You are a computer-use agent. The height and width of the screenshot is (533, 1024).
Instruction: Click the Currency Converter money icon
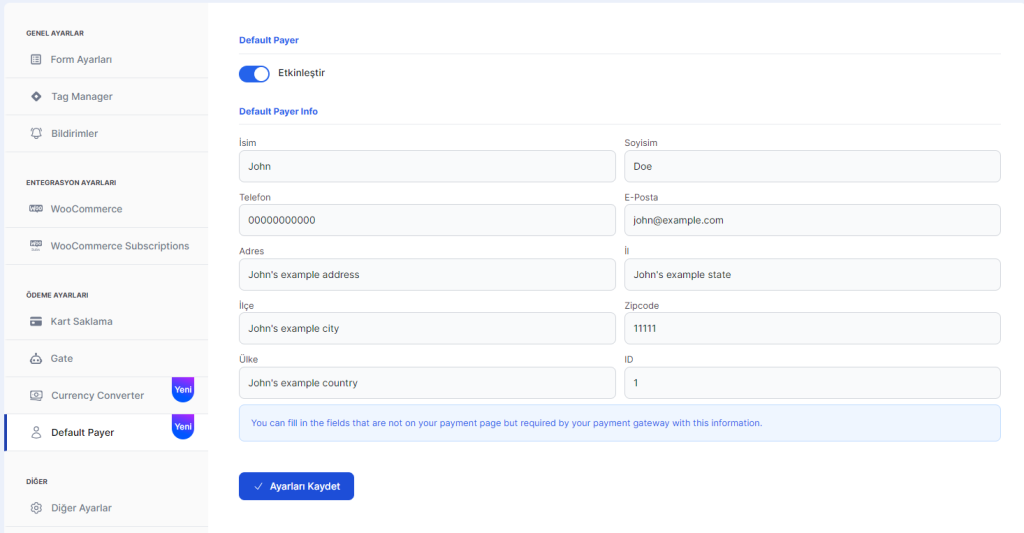tap(36, 396)
